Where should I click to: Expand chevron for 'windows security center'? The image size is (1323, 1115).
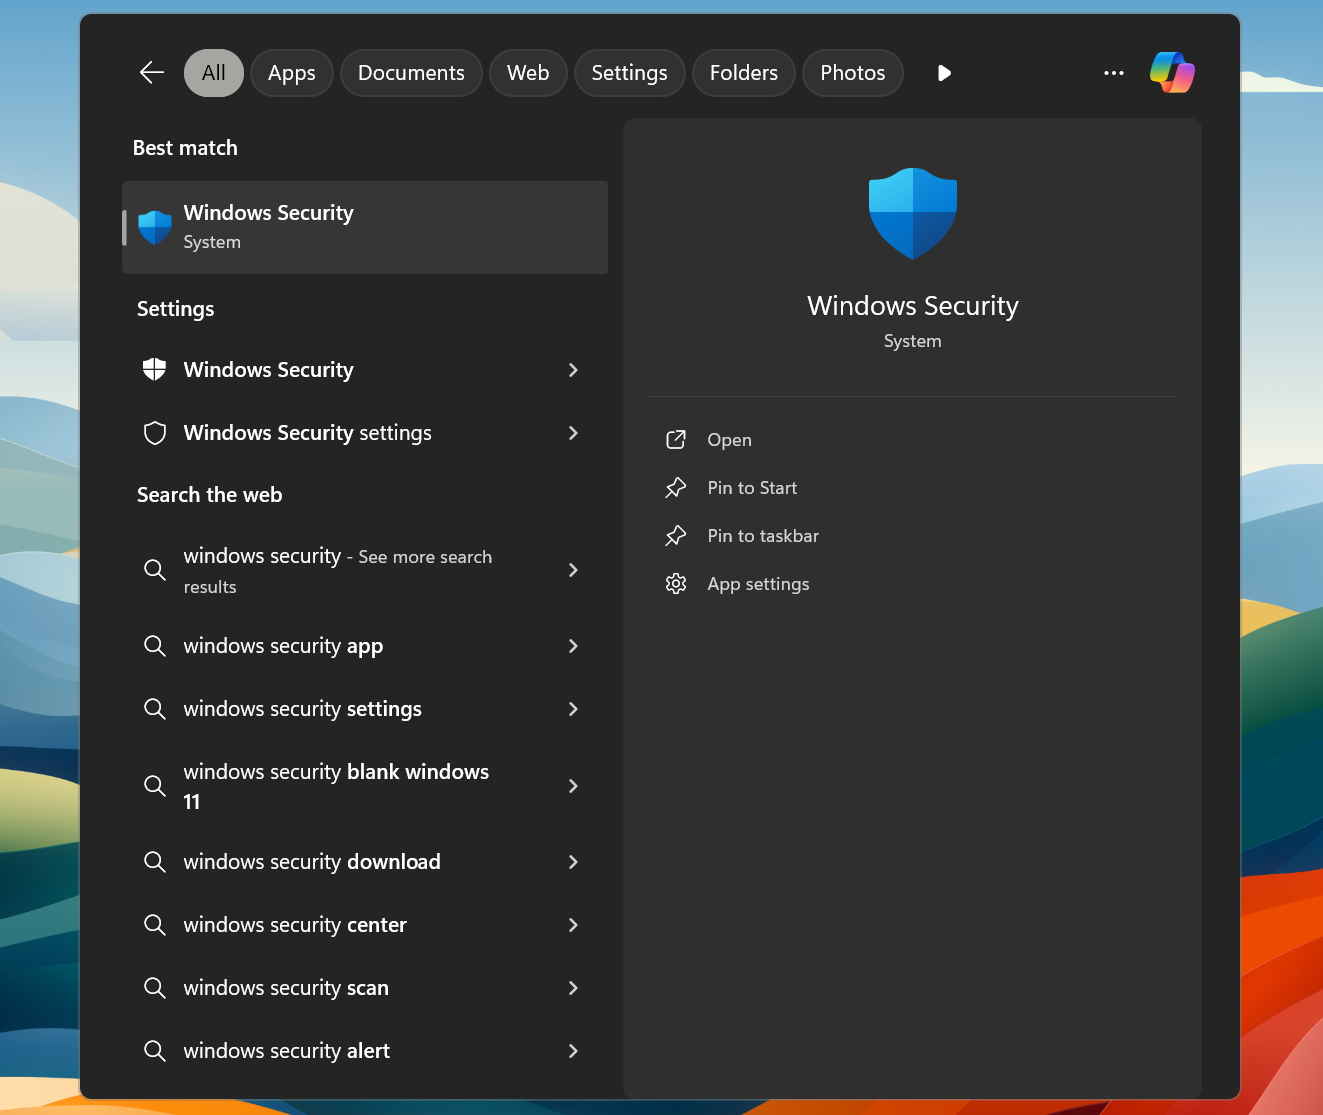click(x=573, y=925)
